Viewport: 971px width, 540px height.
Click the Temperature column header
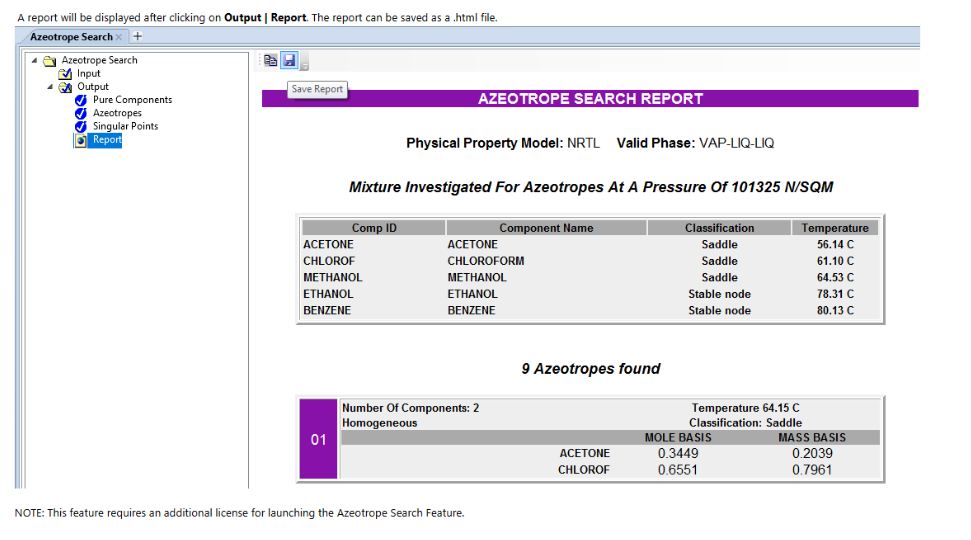[835, 228]
